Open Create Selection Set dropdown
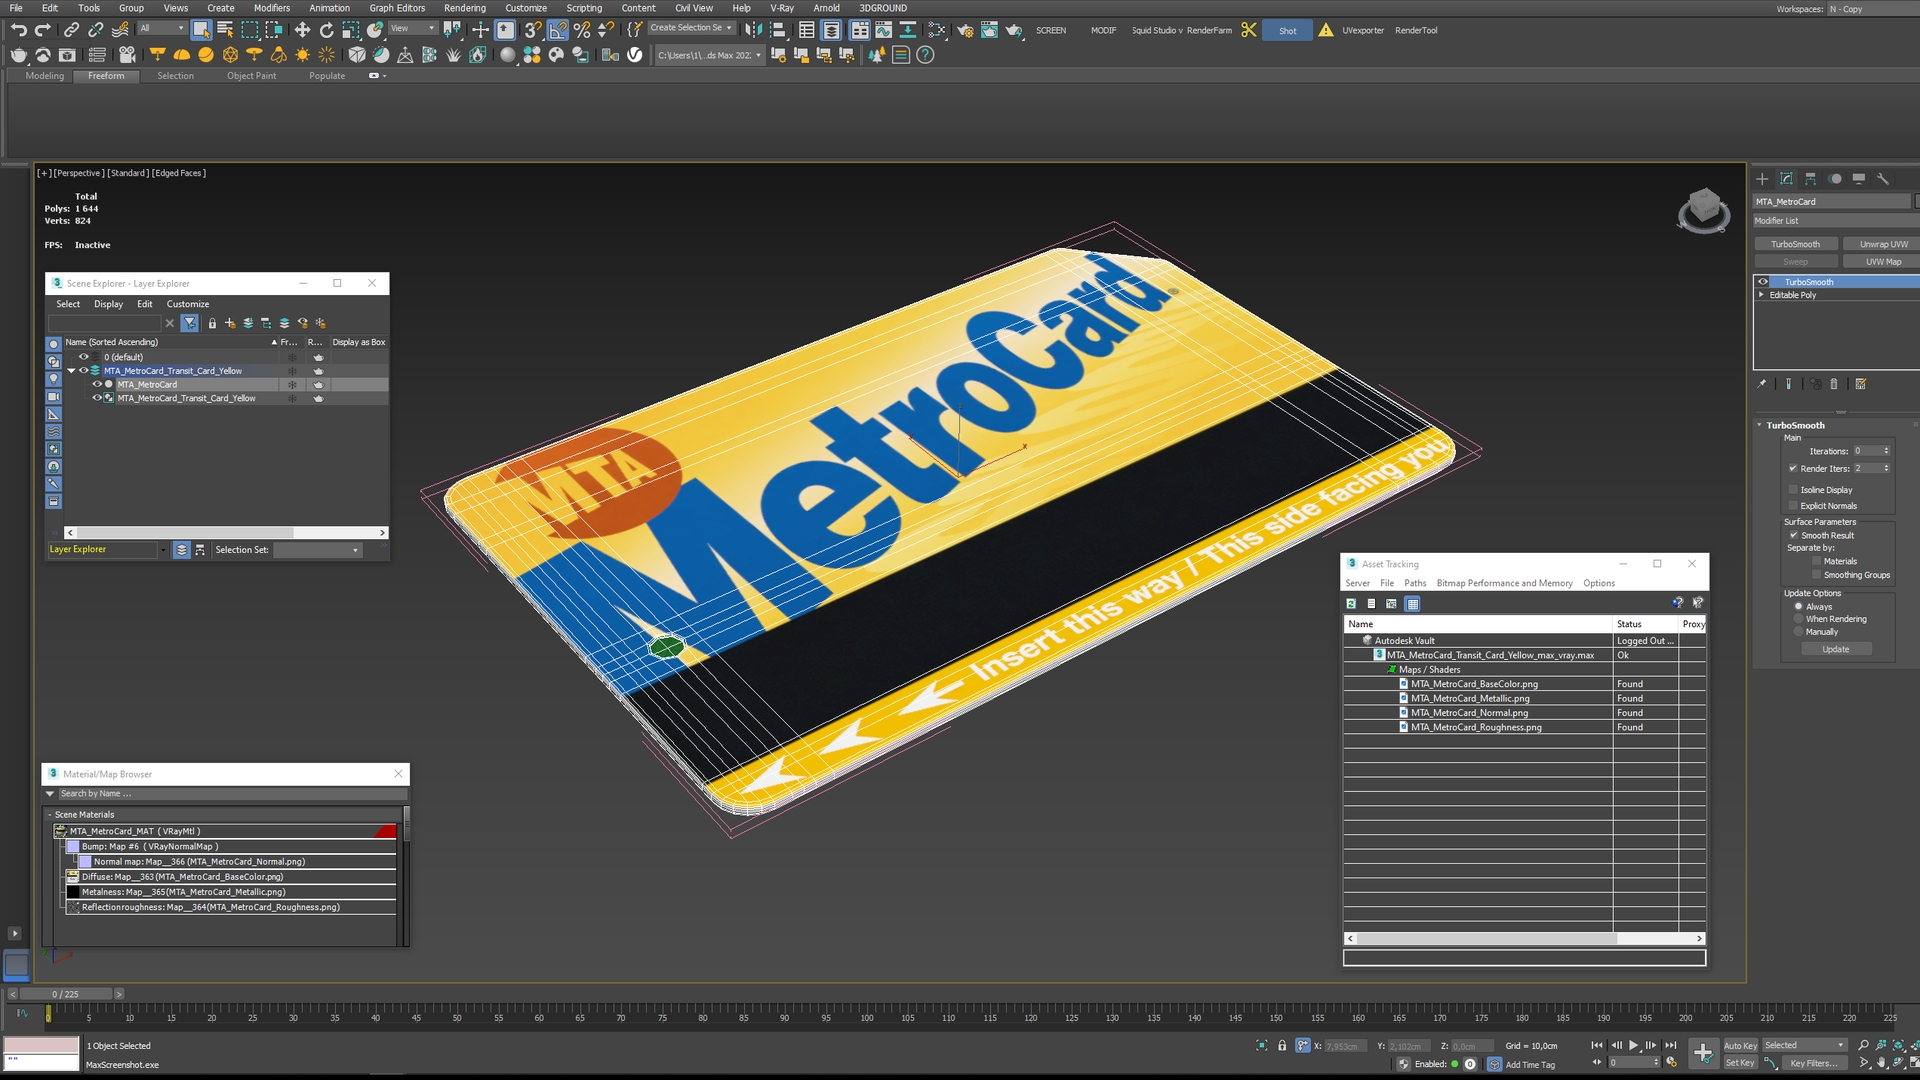 point(692,28)
